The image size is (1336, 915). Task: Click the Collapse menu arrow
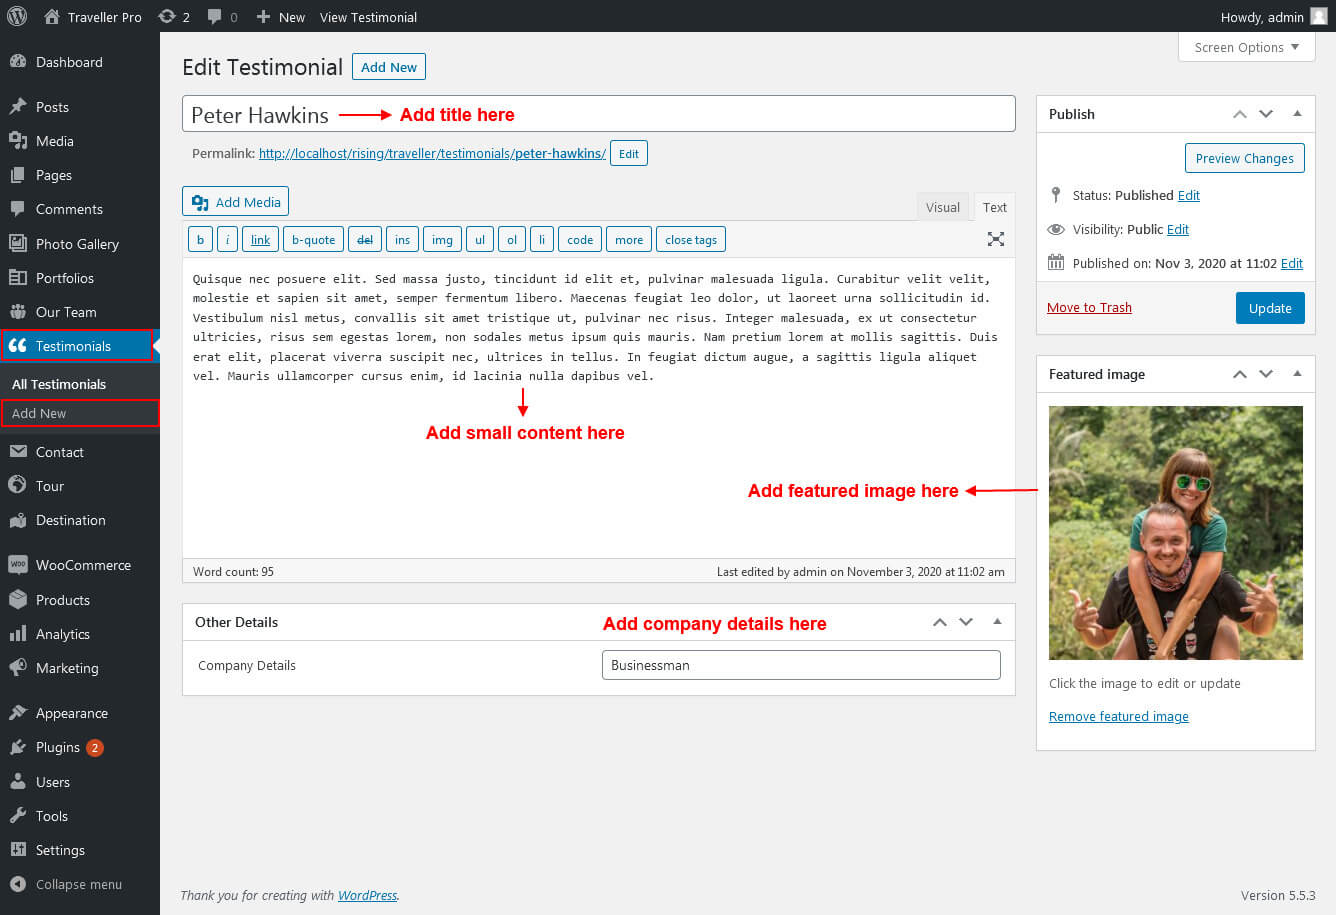pyautogui.click(x=17, y=884)
